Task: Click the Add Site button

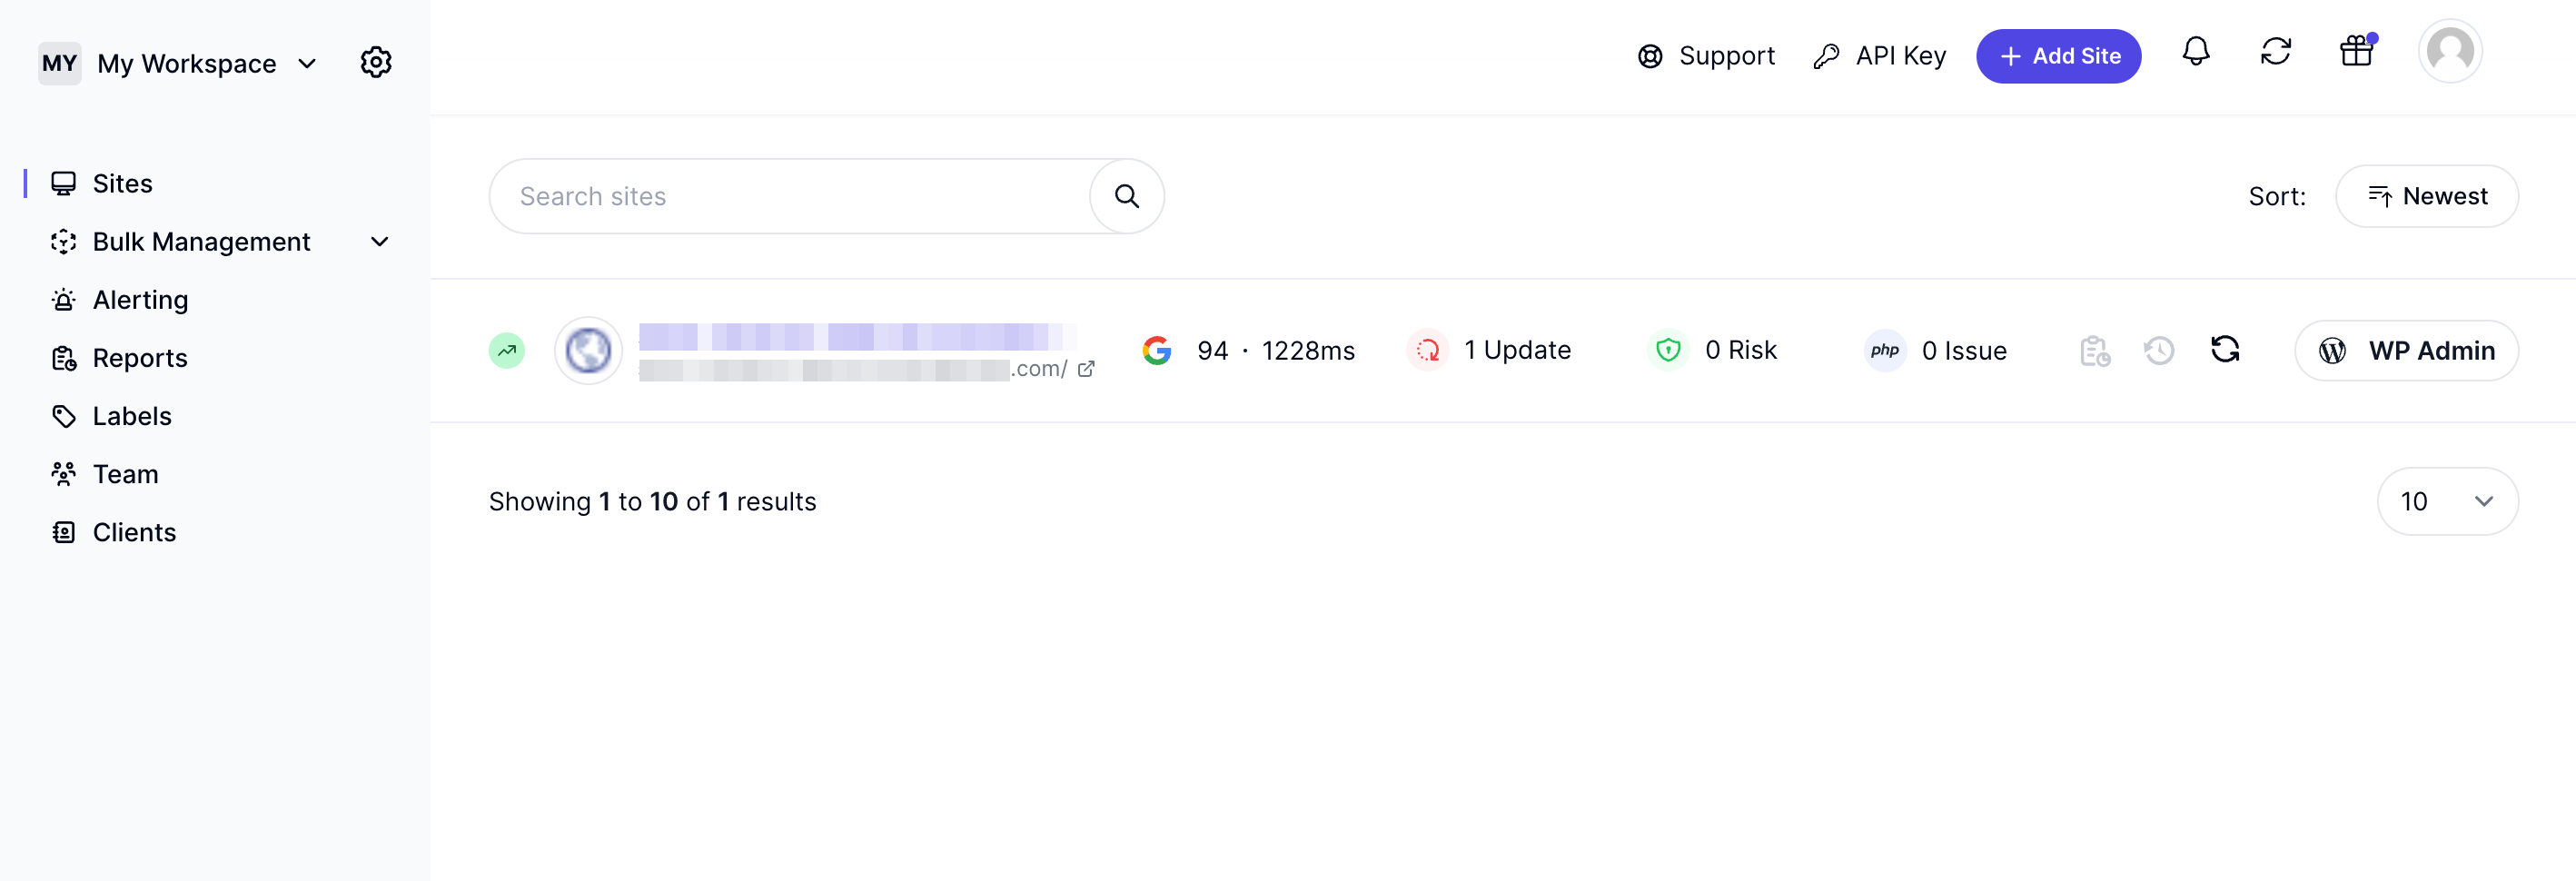Action: 2058,56
